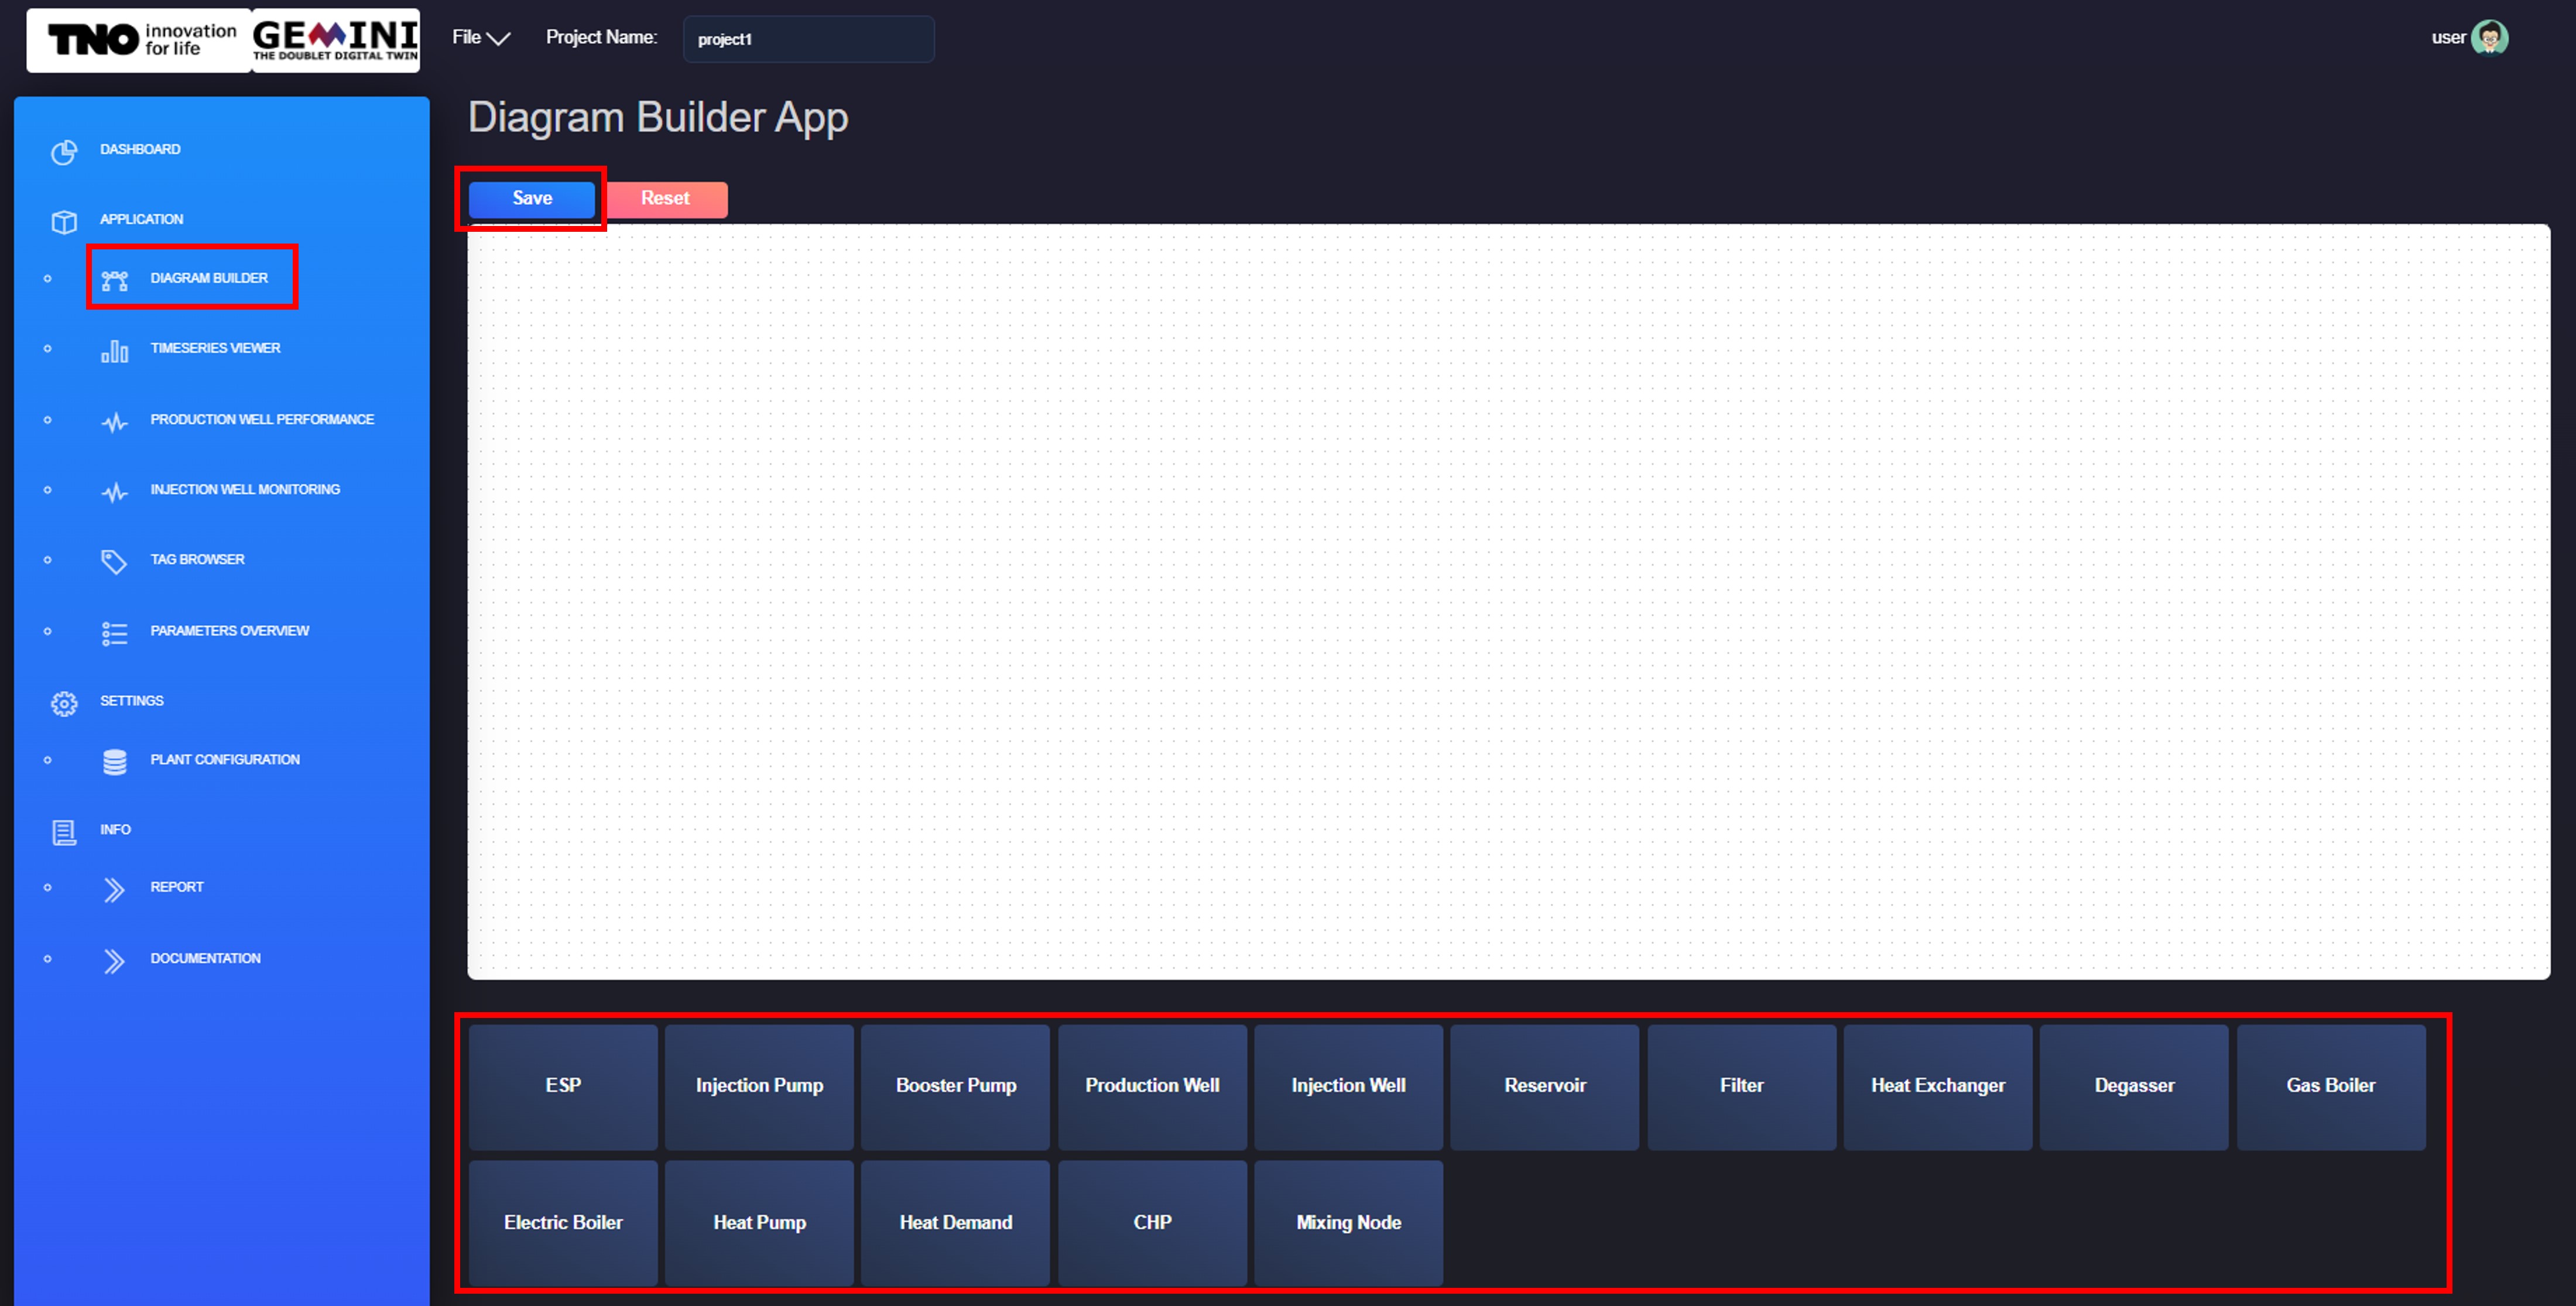Click the Timeseries Viewer bar chart icon
The image size is (2576, 1306).
pos(114,351)
